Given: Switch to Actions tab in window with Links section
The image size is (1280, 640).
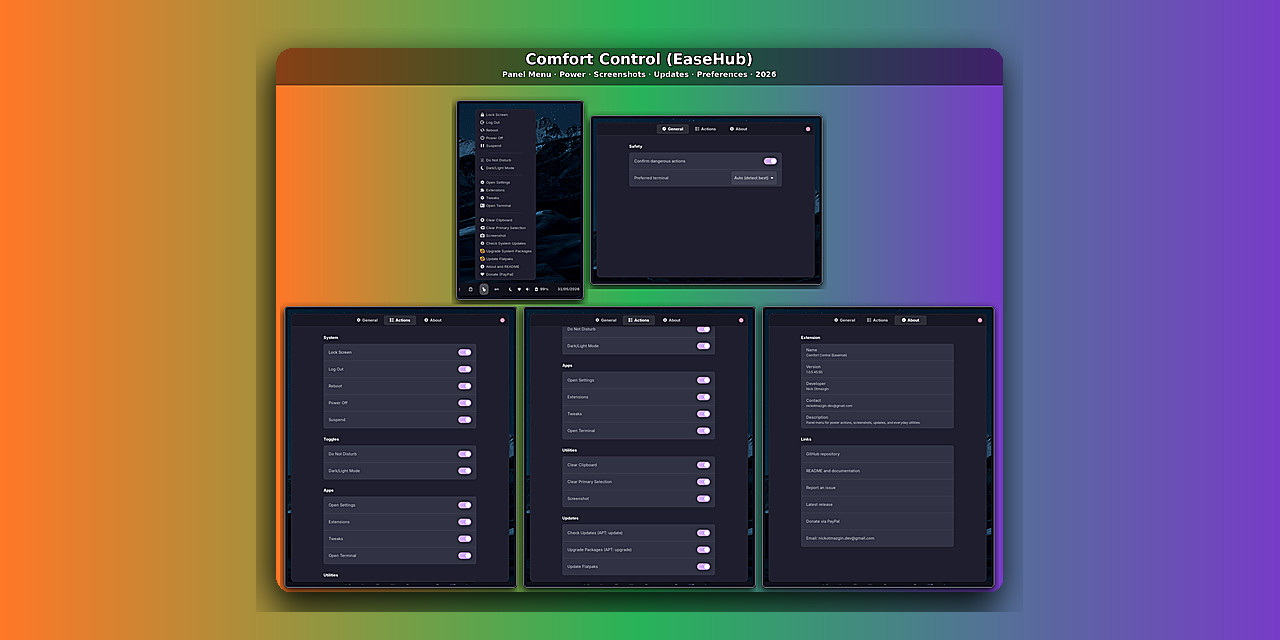Looking at the screenshot, I should coord(878,320).
